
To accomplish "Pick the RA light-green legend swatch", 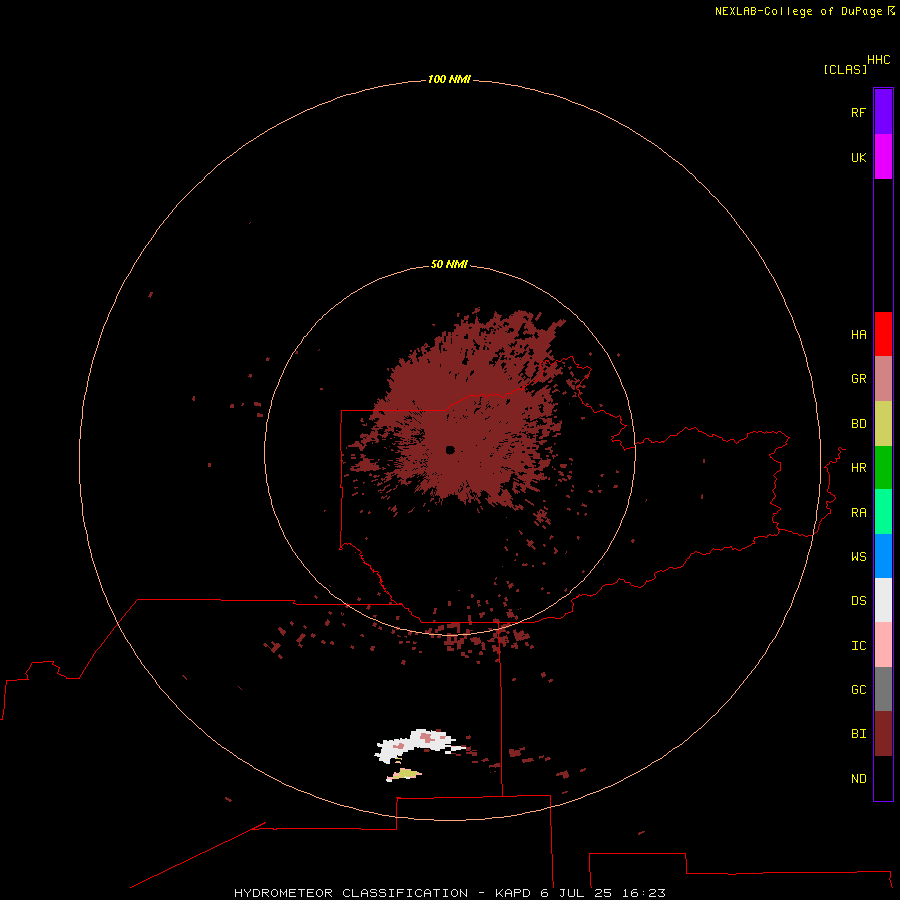I will 883,512.
